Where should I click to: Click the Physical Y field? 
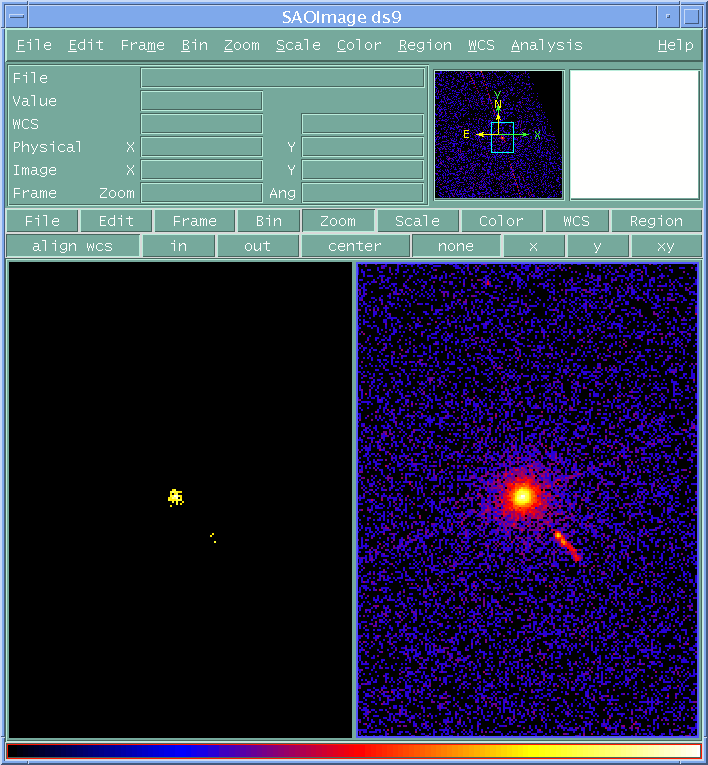pos(363,147)
